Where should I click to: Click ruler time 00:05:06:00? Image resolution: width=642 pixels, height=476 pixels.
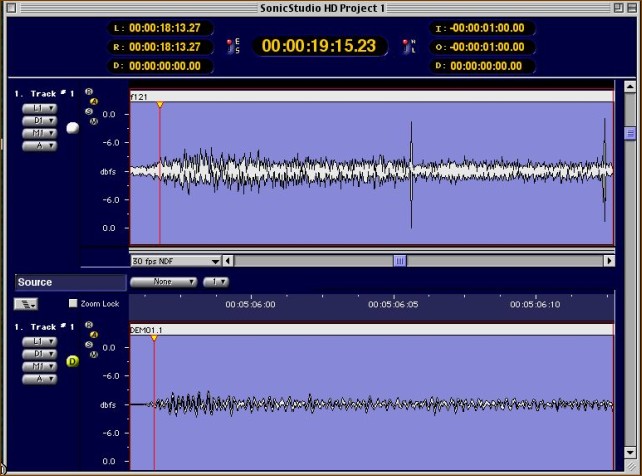pyautogui.click(x=251, y=305)
